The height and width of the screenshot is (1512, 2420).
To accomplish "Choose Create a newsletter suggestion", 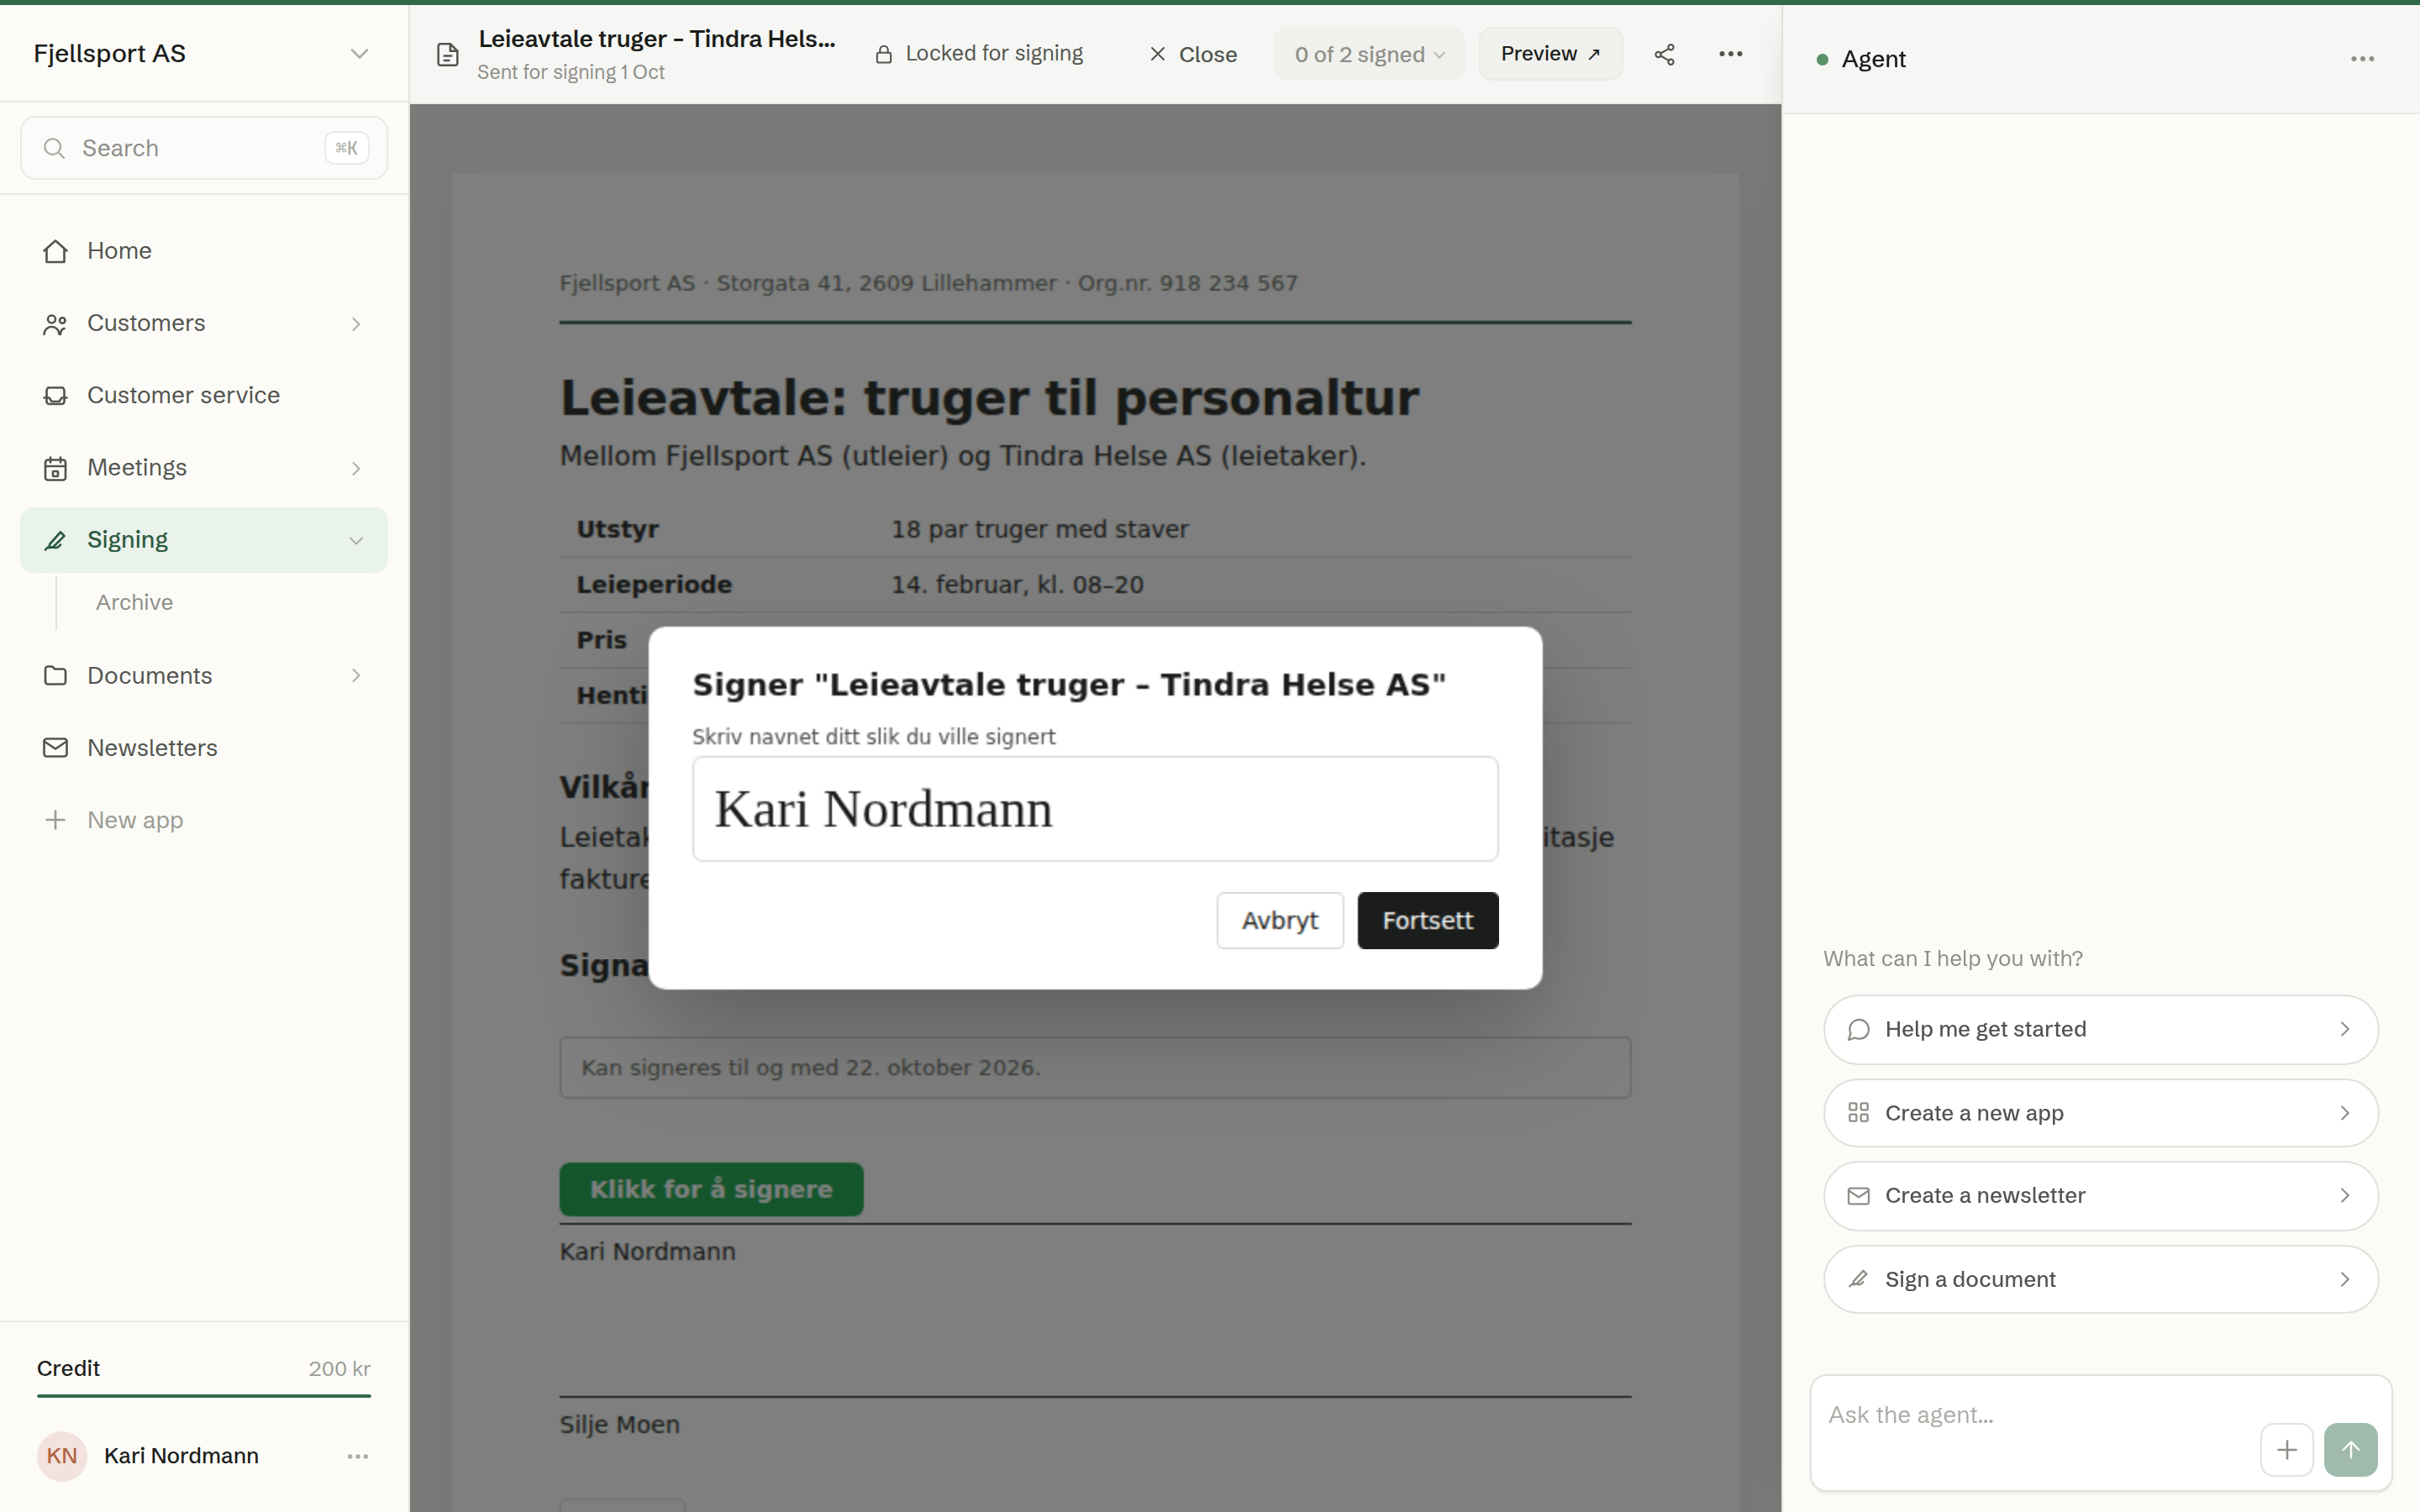I will point(2100,1195).
